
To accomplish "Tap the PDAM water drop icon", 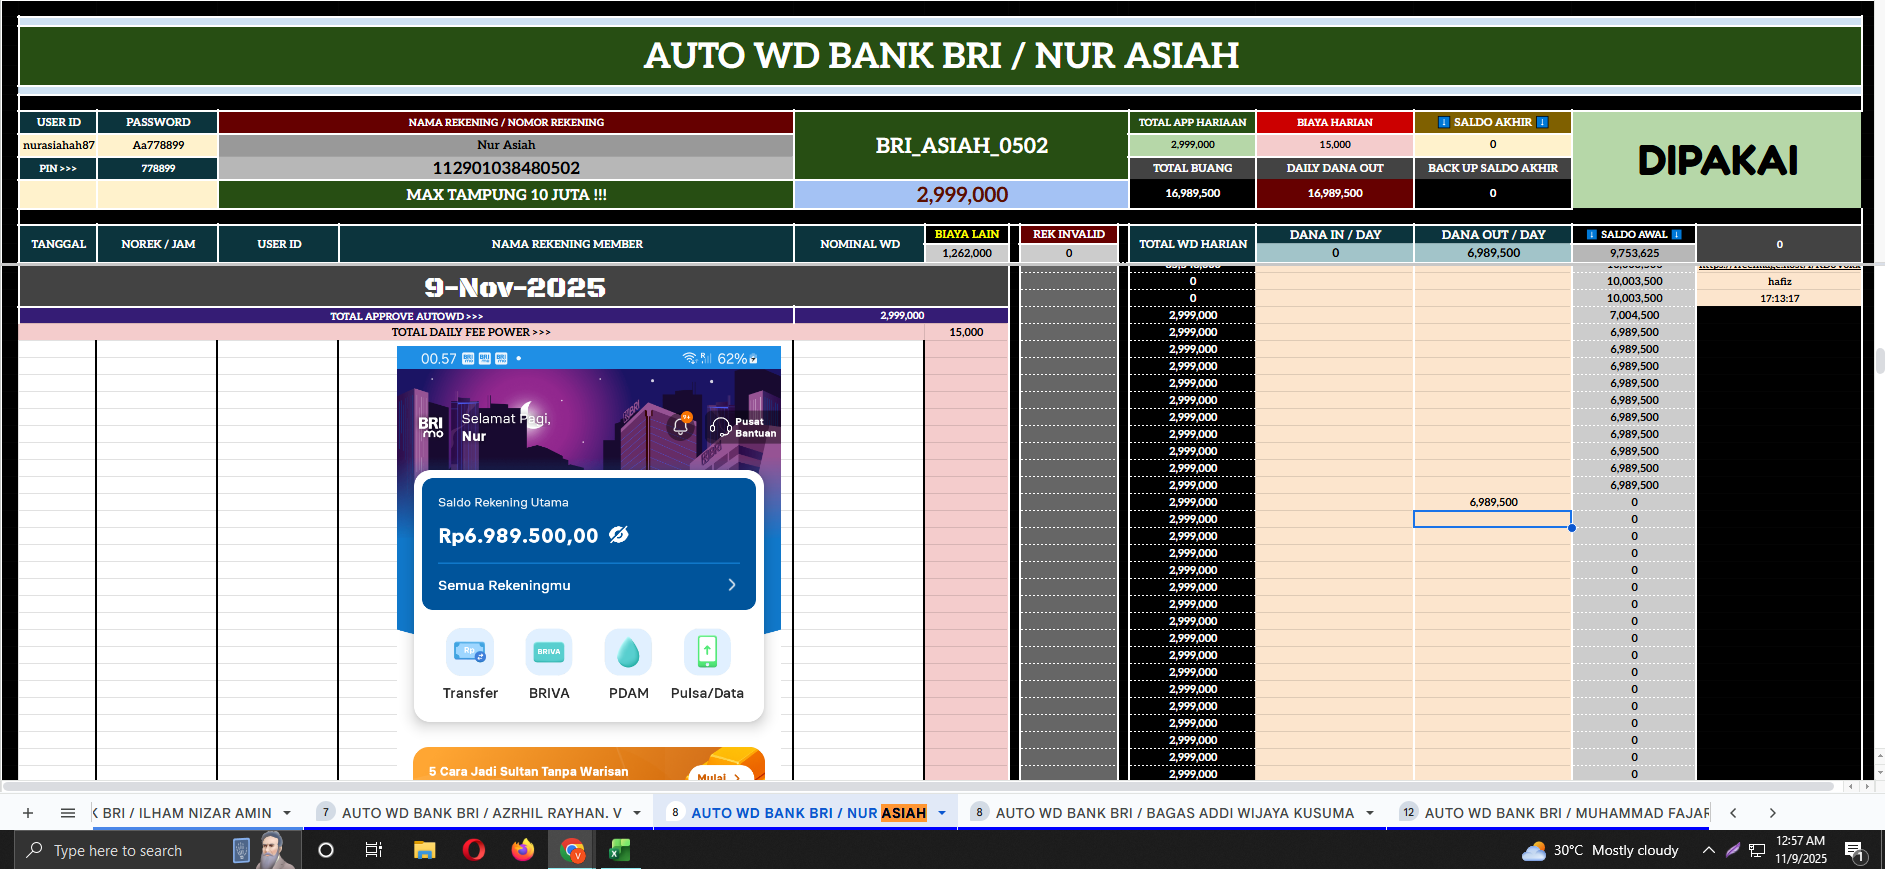I will pyautogui.click(x=628, y=652).
